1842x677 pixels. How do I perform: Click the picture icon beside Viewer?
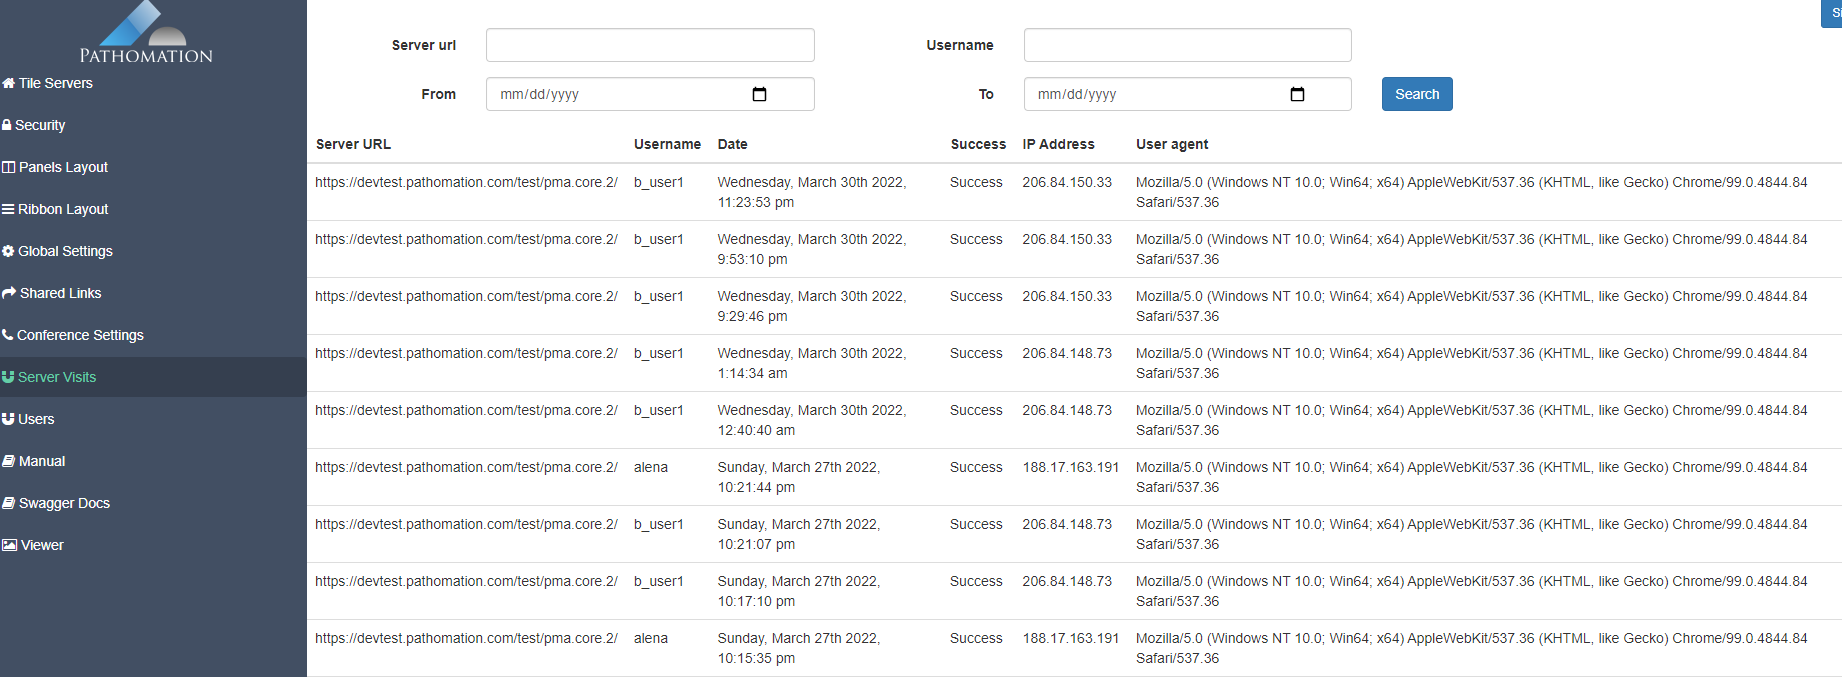tap(9, 545)
